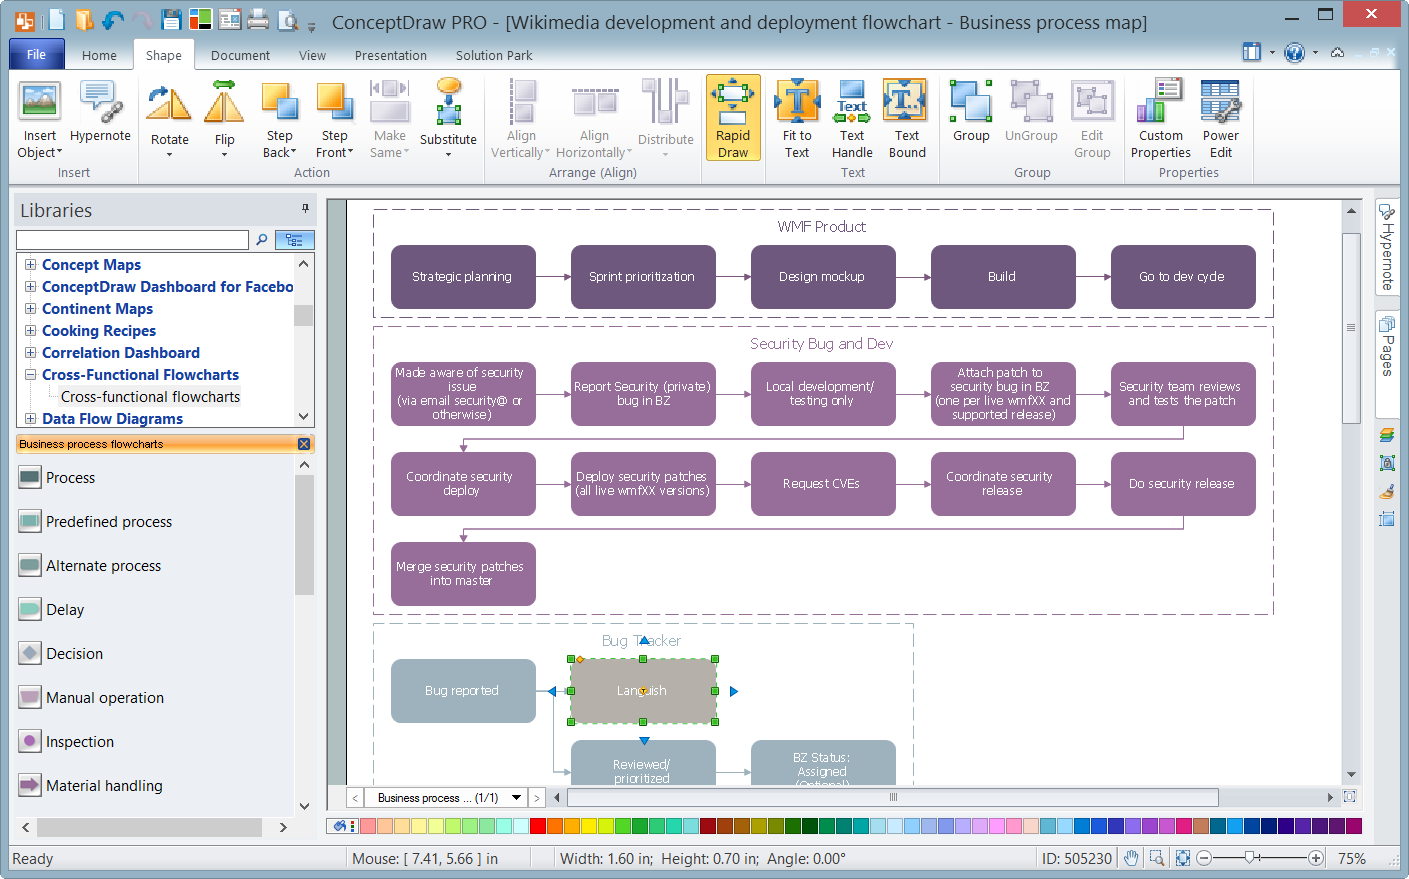Image resolution: width=1409 pixels, height=879 pixels.
Task: Launch Power Edit
Action: (1221, 118)
